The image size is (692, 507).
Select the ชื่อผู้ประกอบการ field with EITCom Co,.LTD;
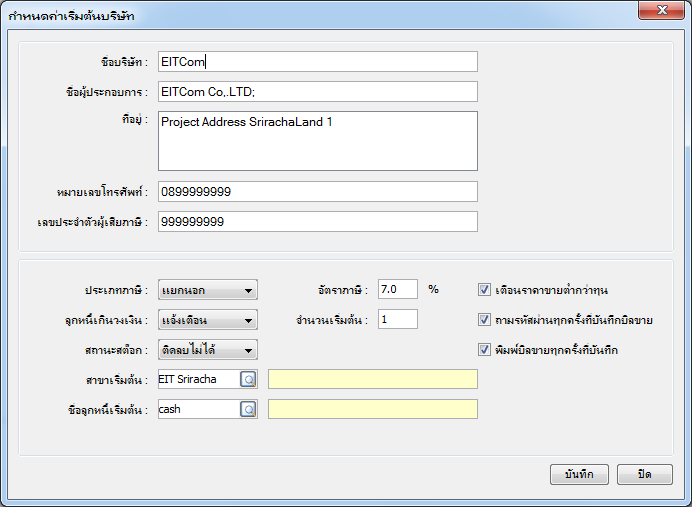coord(317,92)
